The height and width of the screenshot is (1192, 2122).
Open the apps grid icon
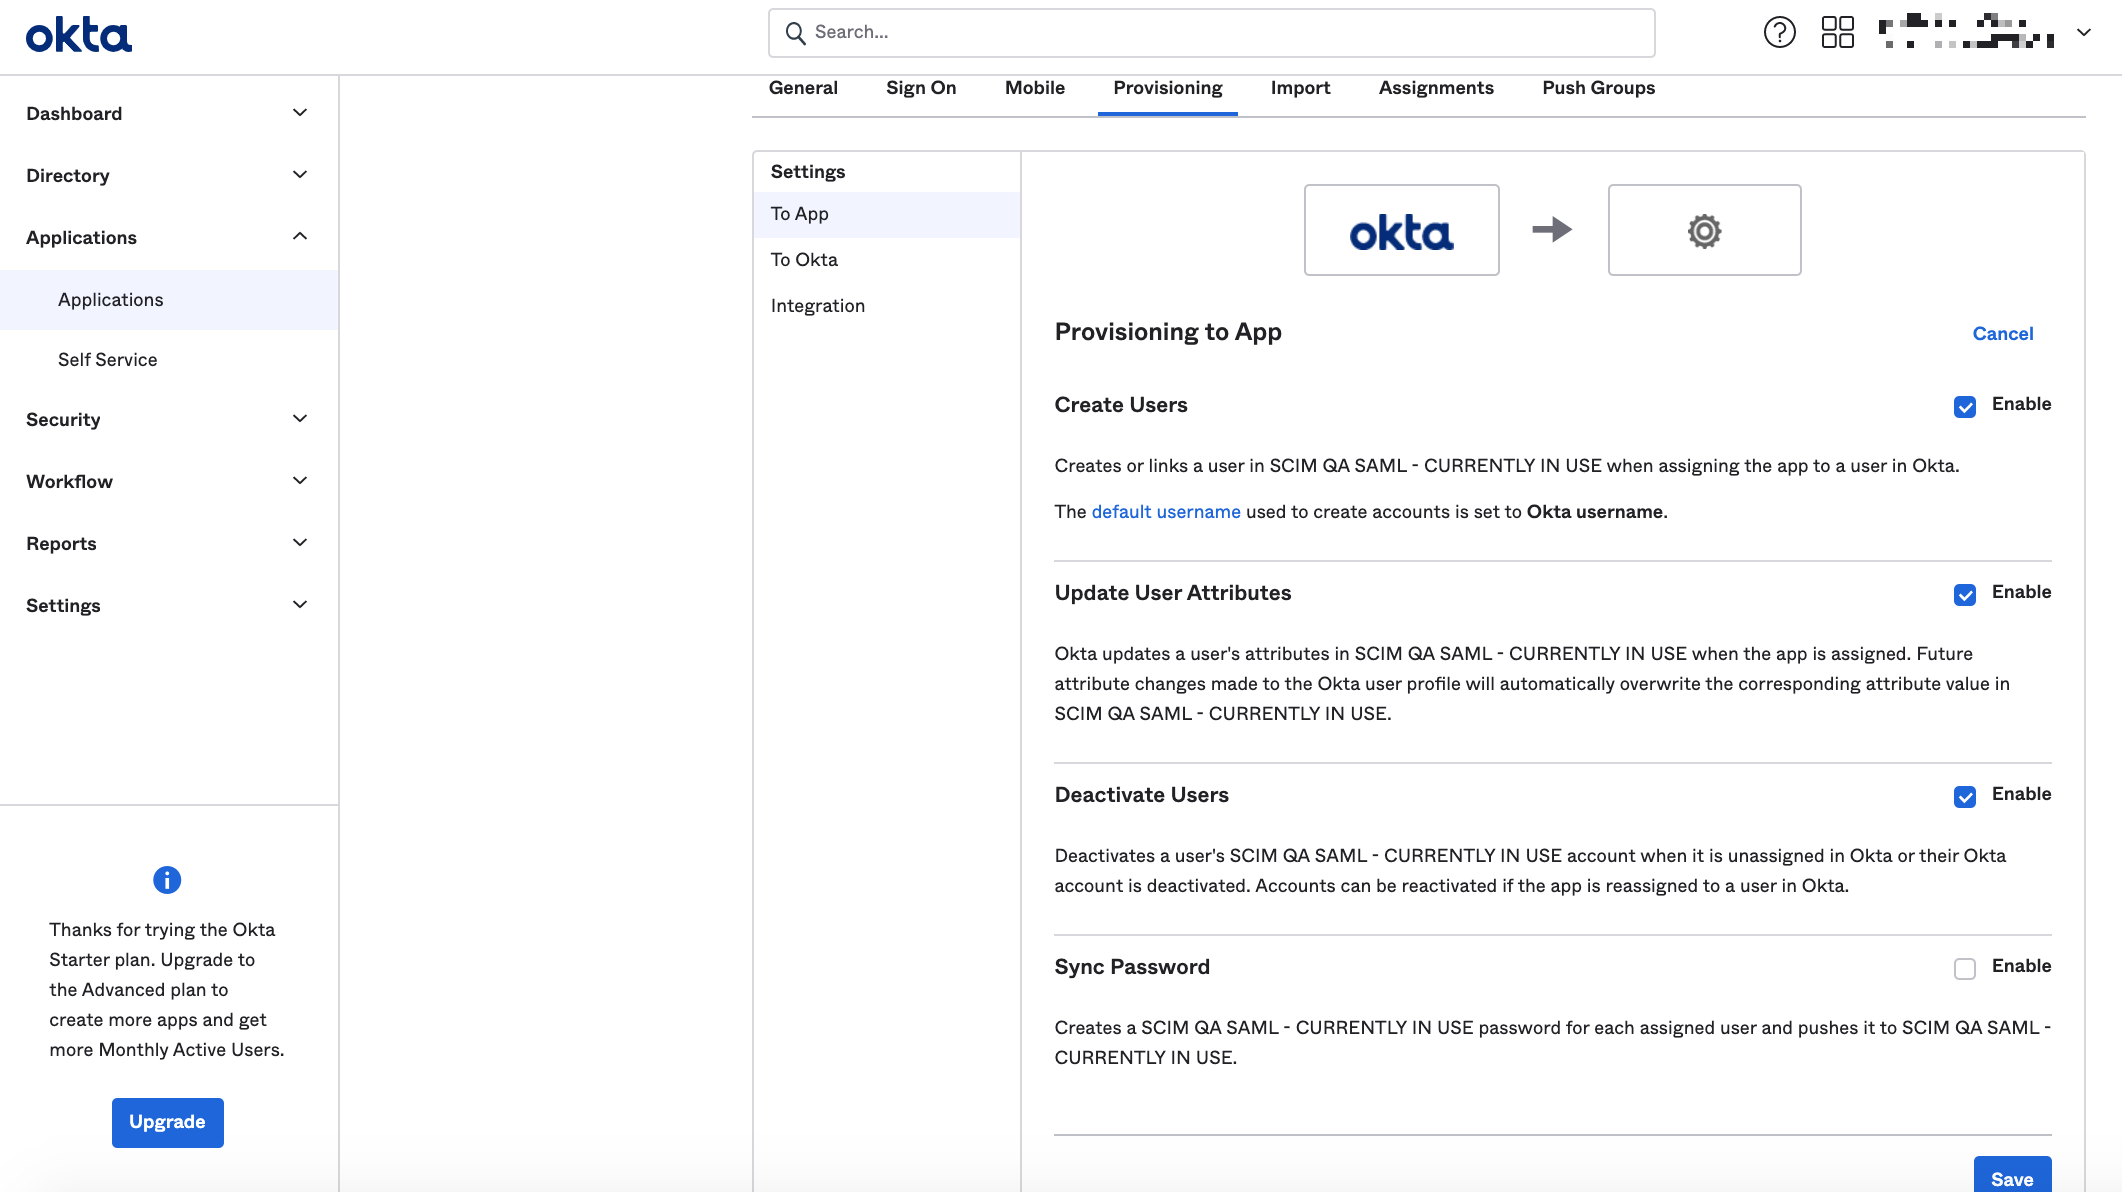(1837, 32)
